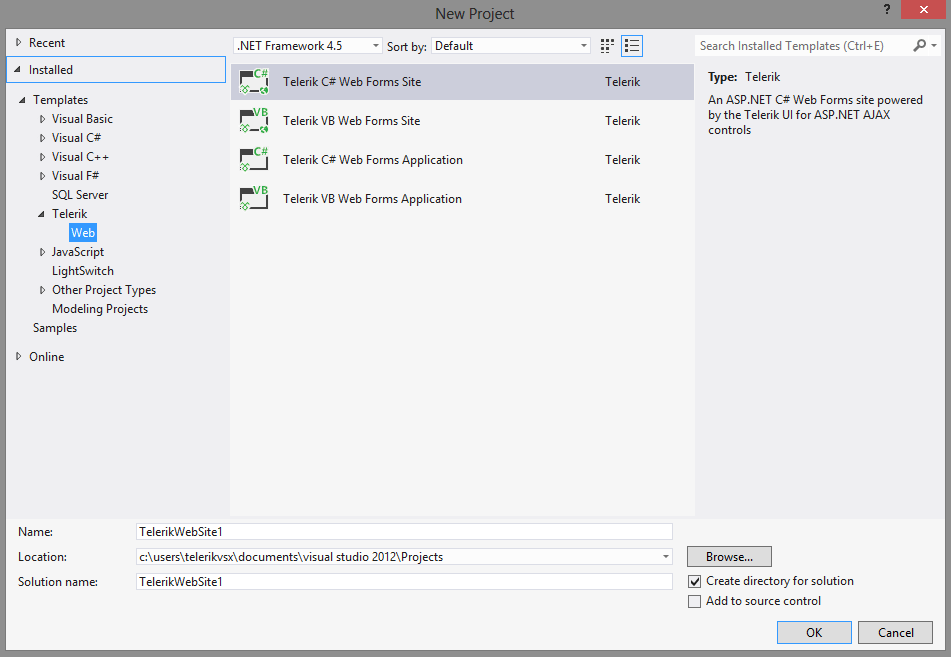The height and width of the screenshot is (657, 951).
Task: Open the Sort by Default dropdown
Action: 511,45
